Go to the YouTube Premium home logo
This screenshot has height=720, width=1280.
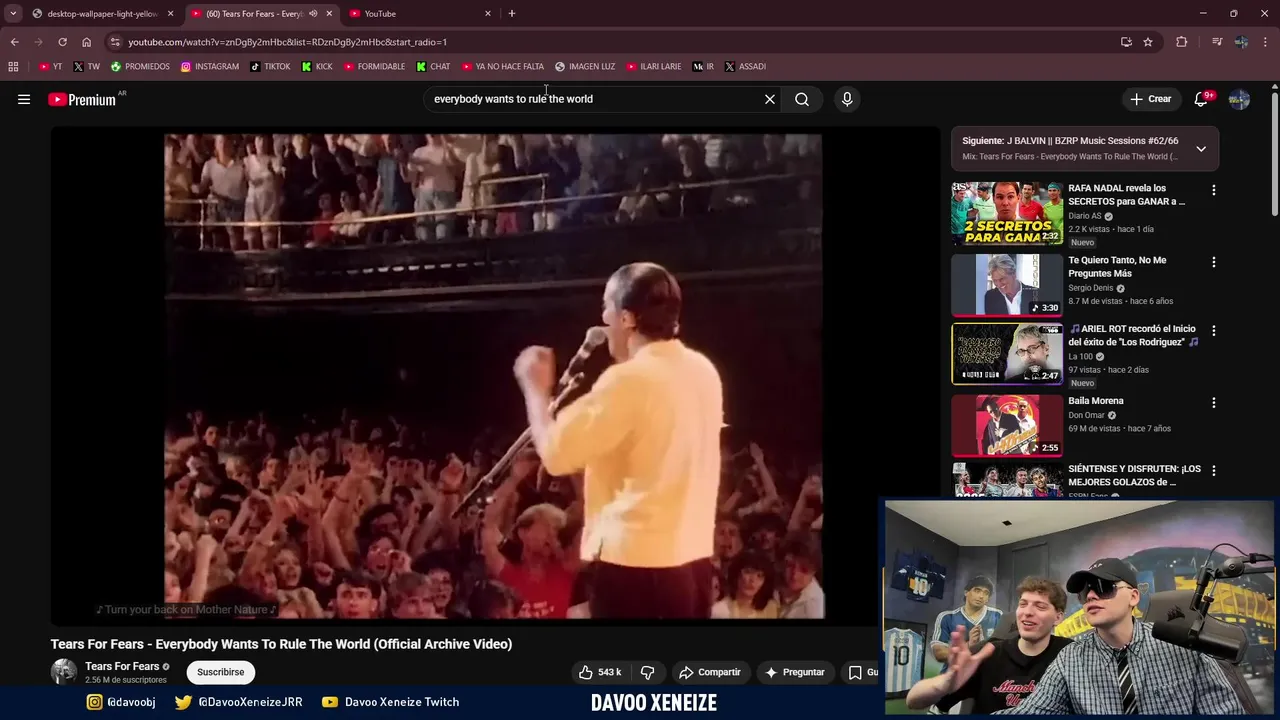(x=82, y=99)
